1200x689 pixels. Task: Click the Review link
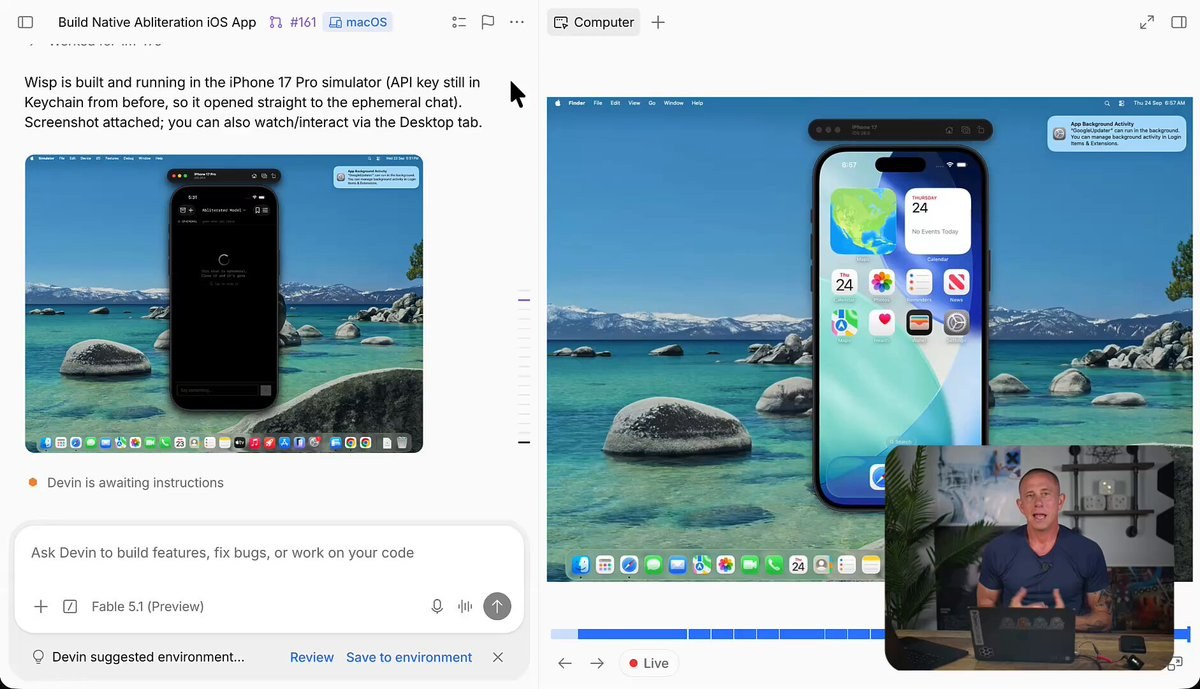pyautogui.click(x=312, y=657)
